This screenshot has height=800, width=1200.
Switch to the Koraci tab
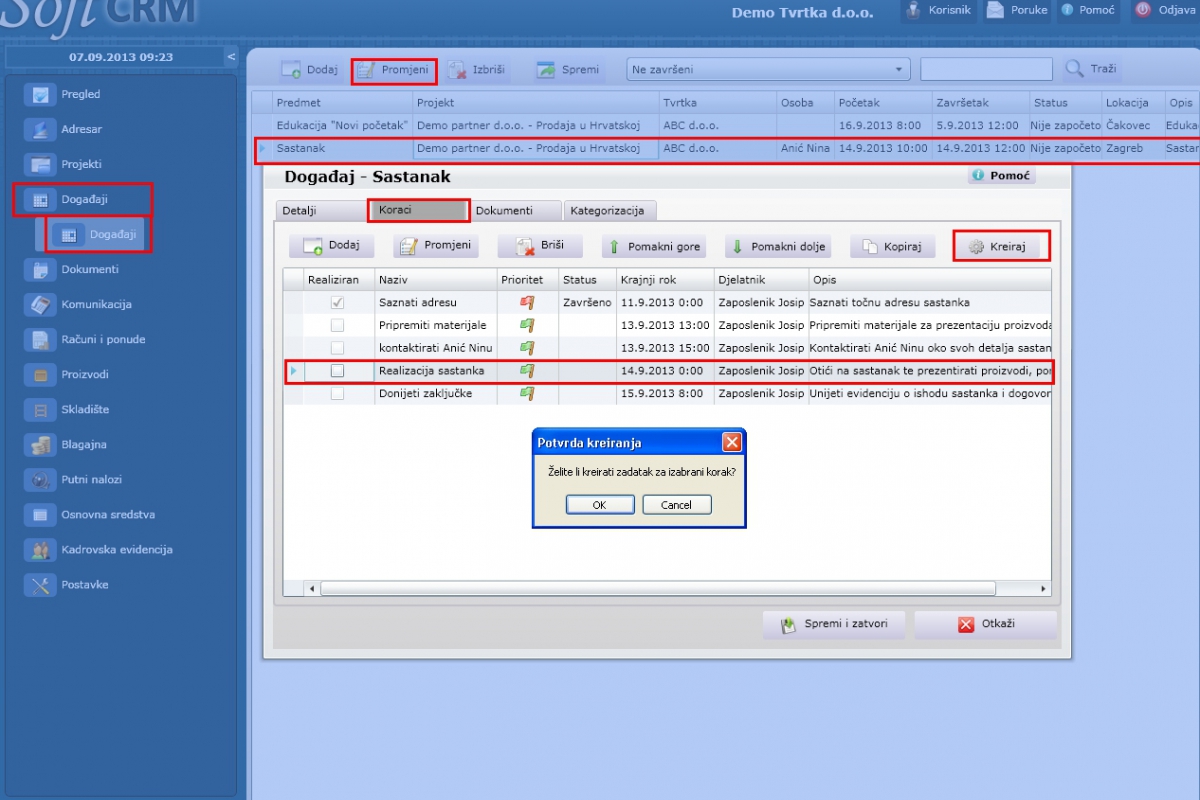(x=418, y=211)
